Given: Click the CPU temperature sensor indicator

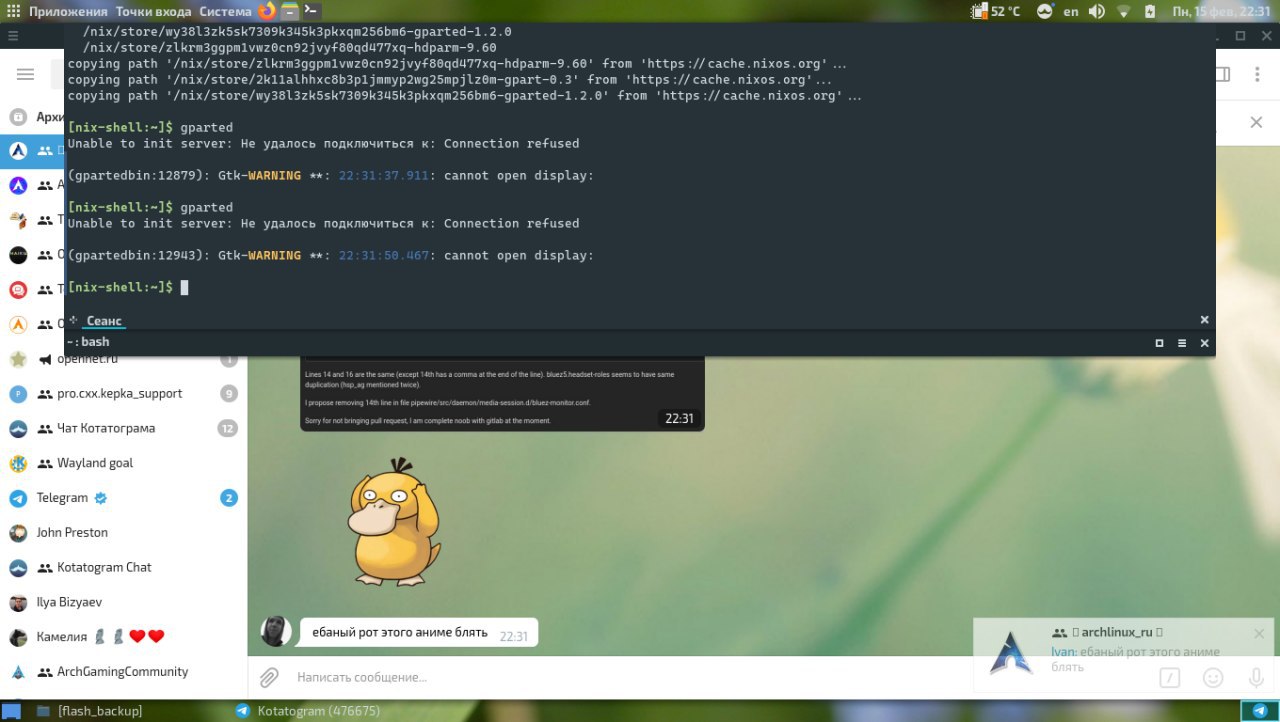Looking at the screenshot, I should coord(995,11).
